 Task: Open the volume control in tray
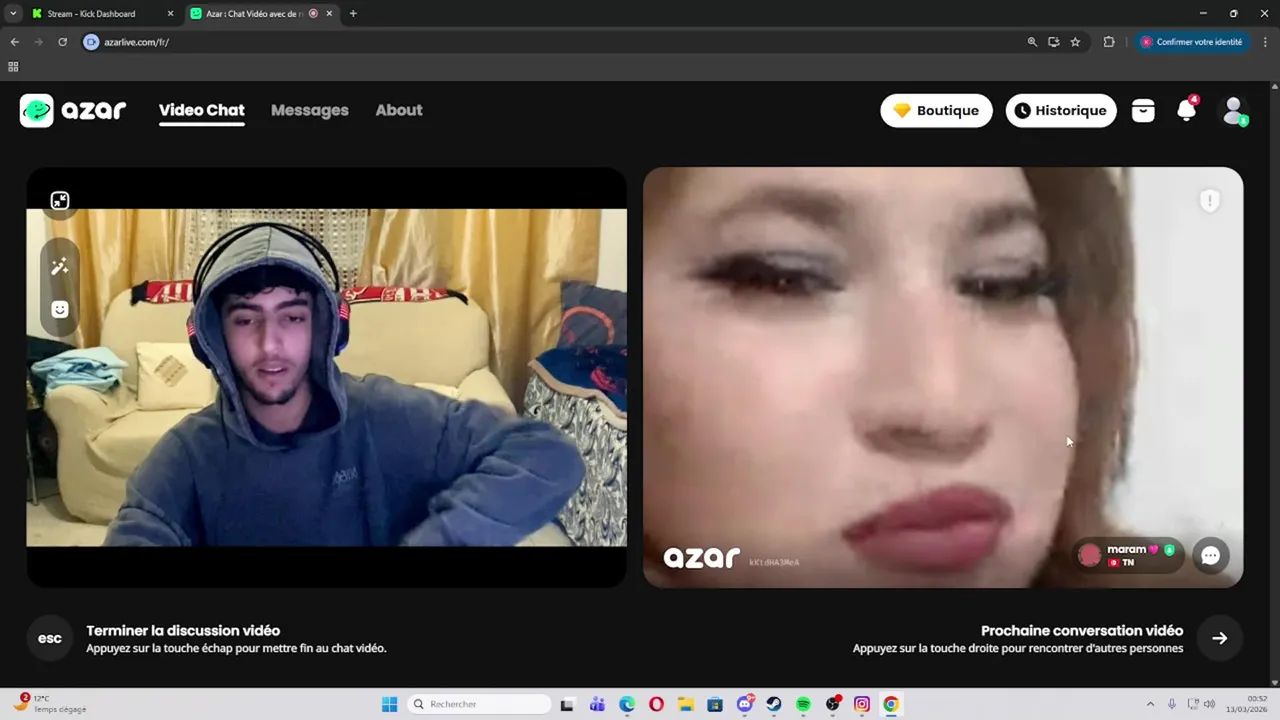[x=1209, y=704]
